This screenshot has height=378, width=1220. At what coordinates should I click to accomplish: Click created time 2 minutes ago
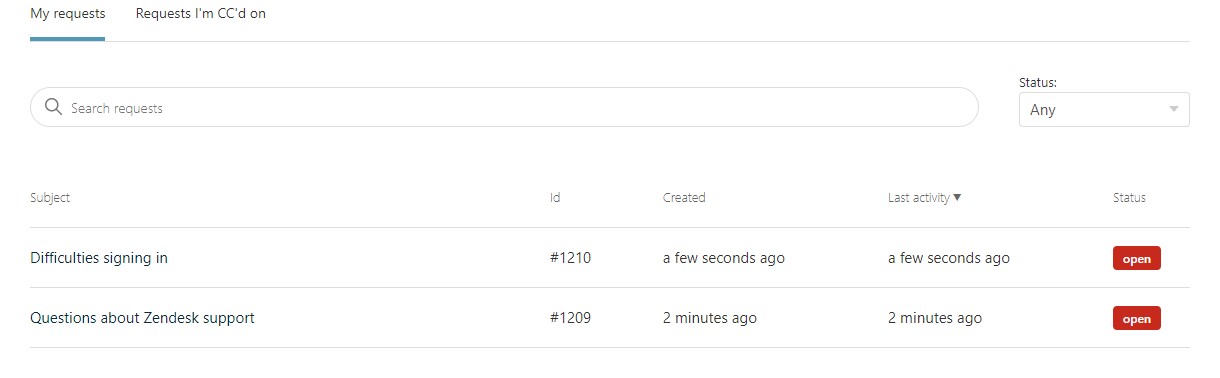pos(710,318)
